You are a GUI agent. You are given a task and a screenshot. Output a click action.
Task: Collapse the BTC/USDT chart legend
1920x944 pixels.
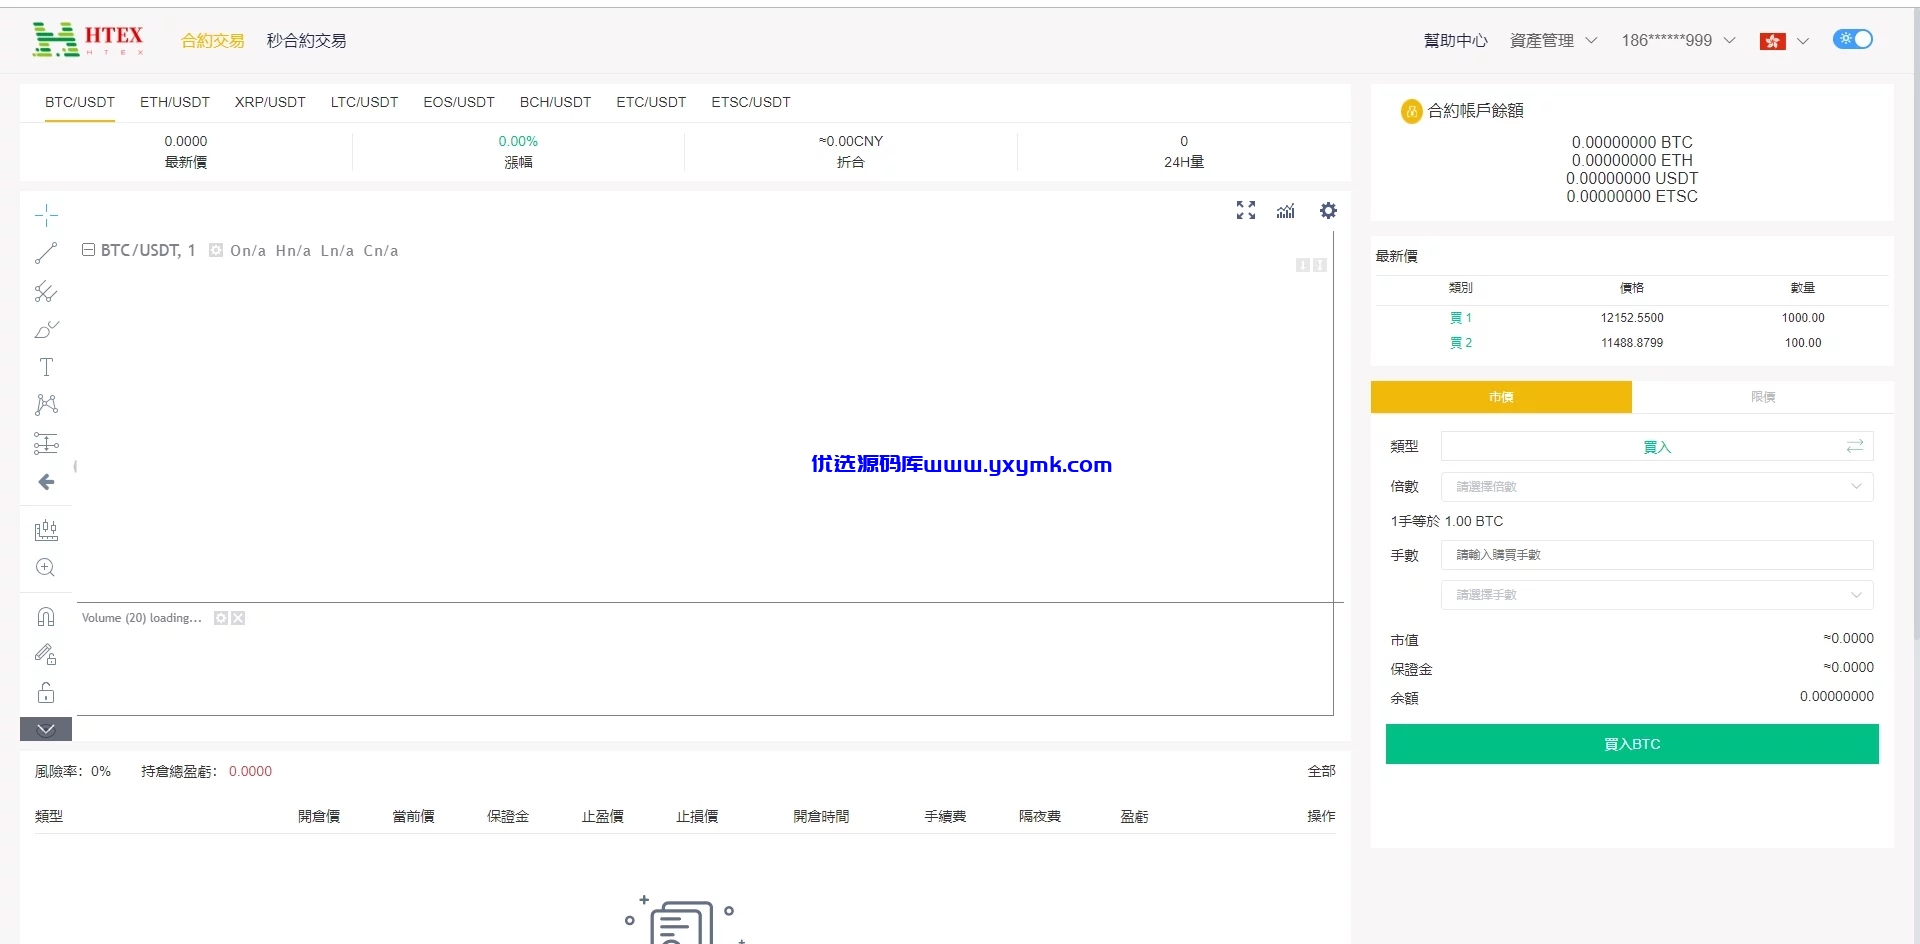coord(88,250)
